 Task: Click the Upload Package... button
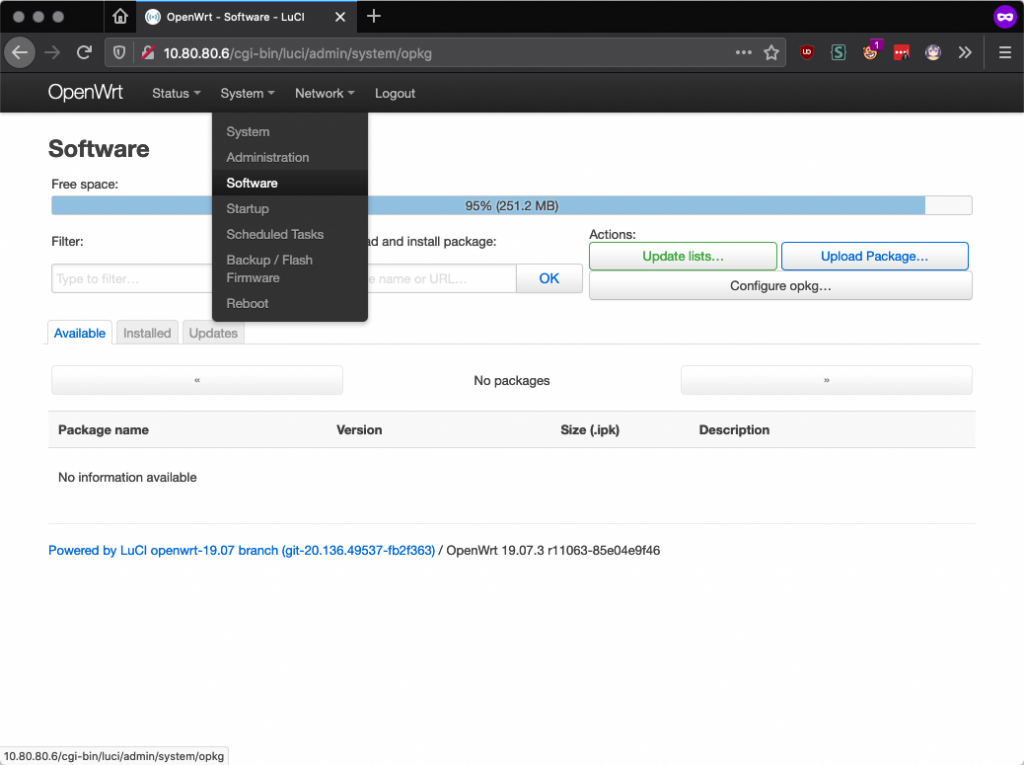[874, 256]
